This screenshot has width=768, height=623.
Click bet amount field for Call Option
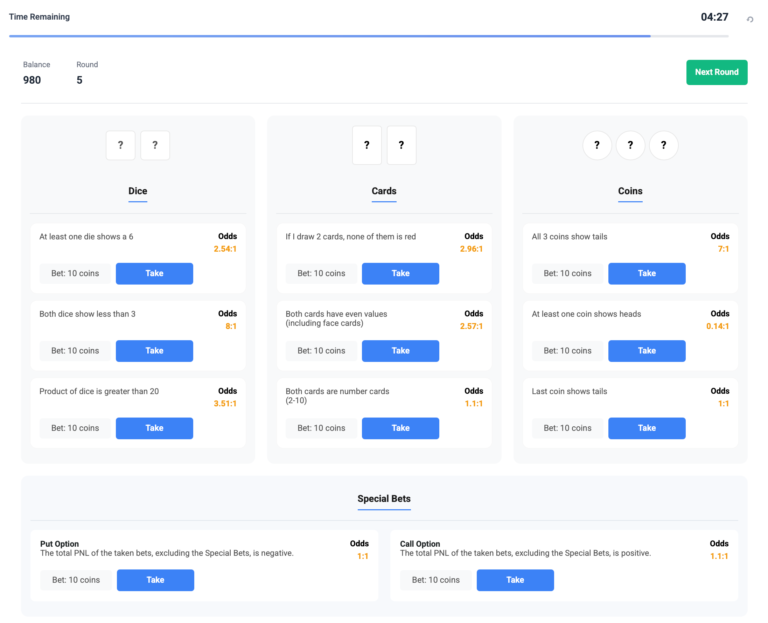[x=436, y=580]
